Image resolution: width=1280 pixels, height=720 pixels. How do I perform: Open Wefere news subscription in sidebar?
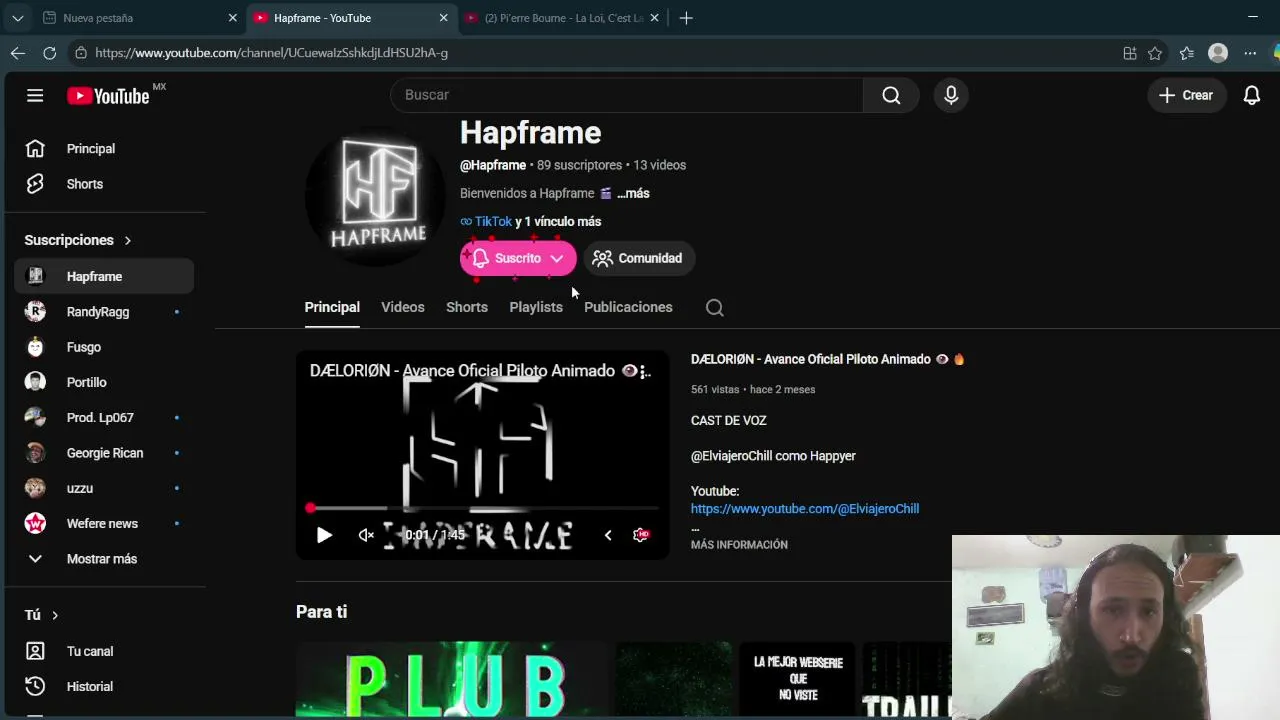[104, 524]
